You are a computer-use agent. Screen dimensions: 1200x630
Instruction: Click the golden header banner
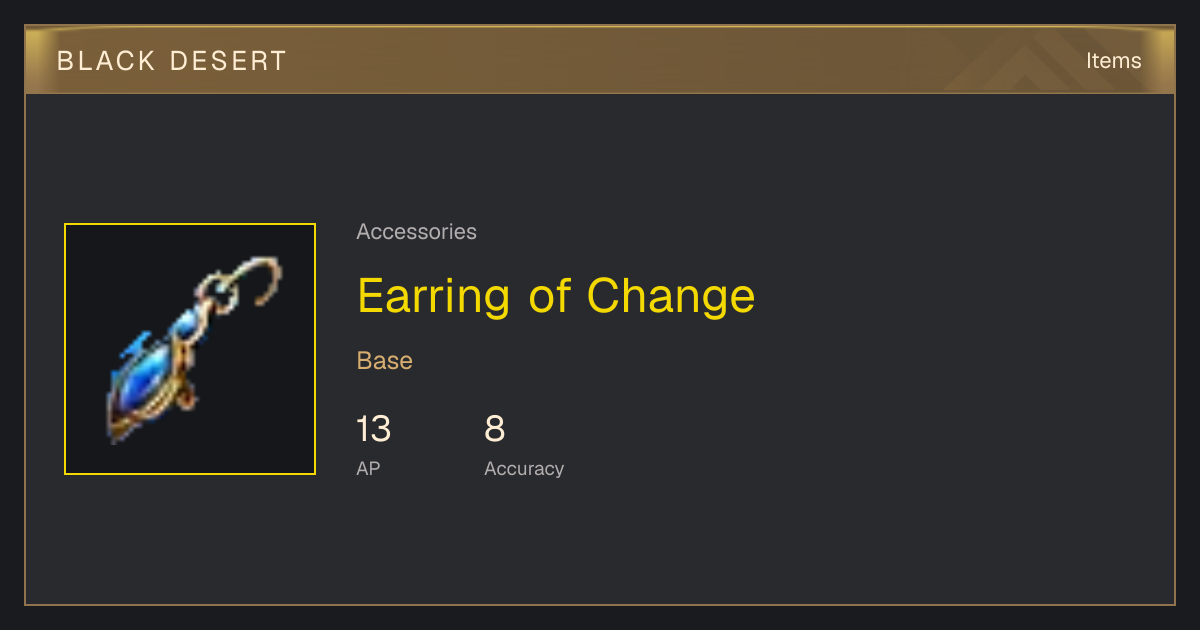(x=600, y=60)
